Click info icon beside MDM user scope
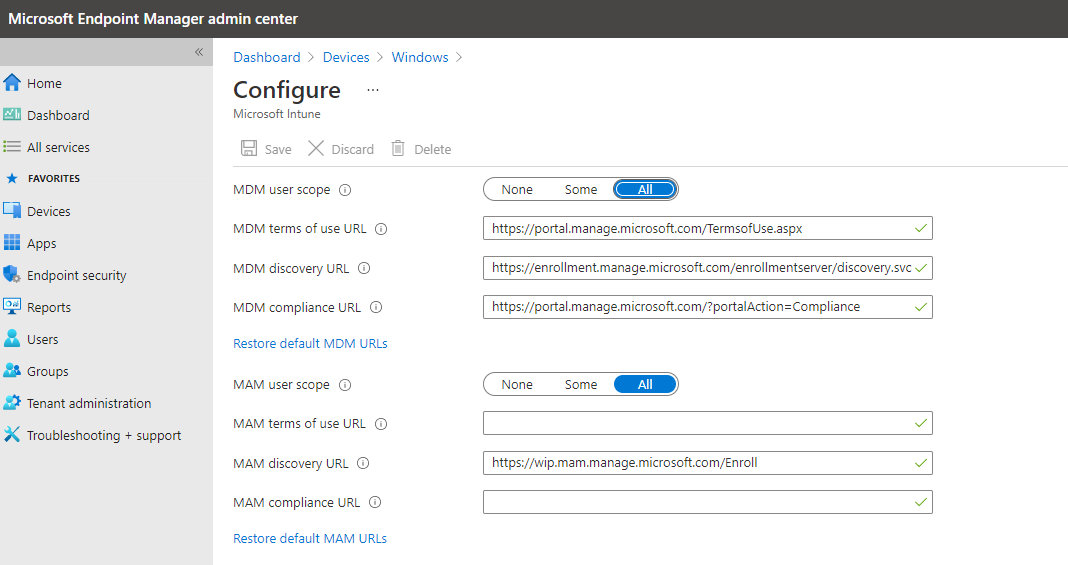 coord(345,190)
